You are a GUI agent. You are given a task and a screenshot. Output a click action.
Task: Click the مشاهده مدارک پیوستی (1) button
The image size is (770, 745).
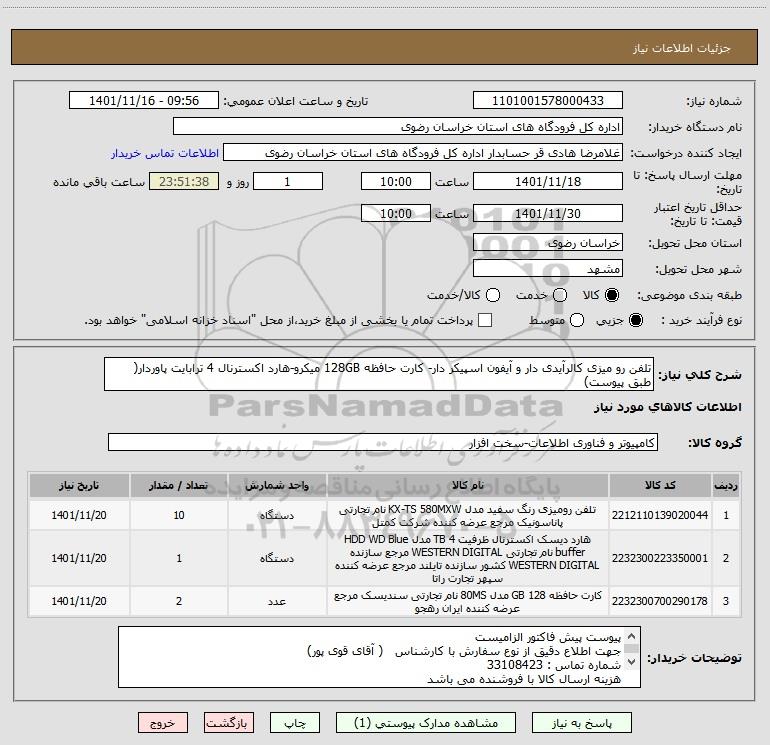(x=426, y=723)
